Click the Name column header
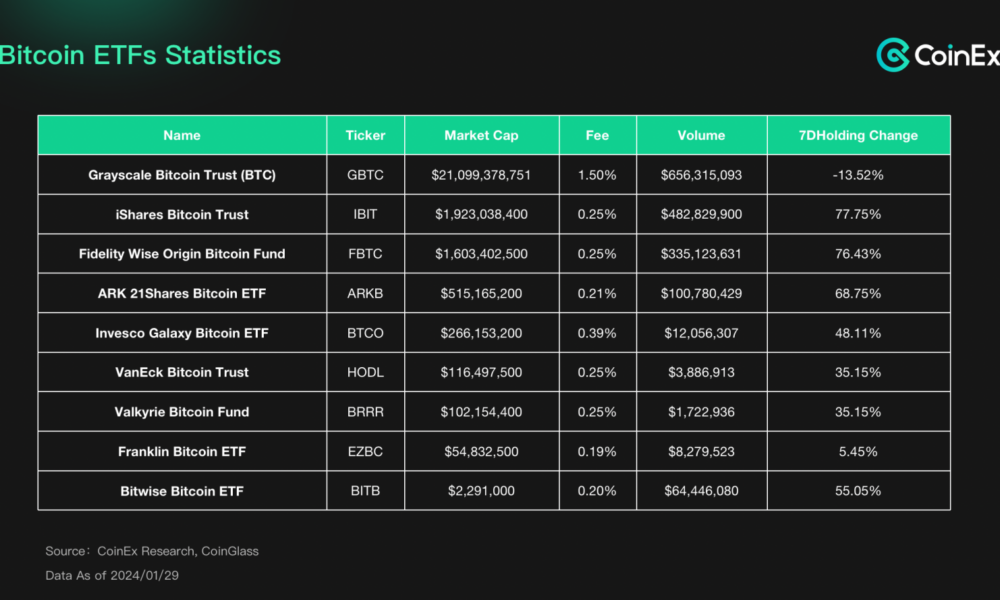The image size is (1000, 600). click(x=182, y=135)
